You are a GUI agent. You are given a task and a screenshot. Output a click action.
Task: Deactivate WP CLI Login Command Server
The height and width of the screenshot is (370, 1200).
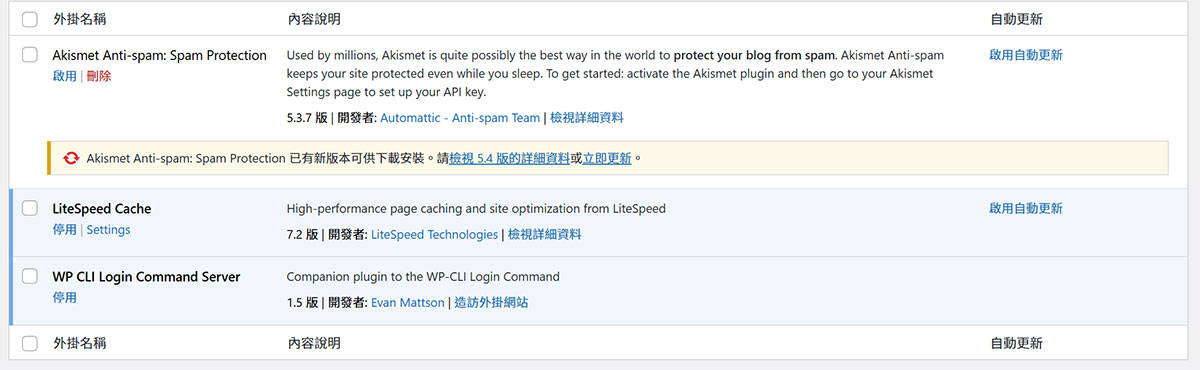(x=64, y=297)
